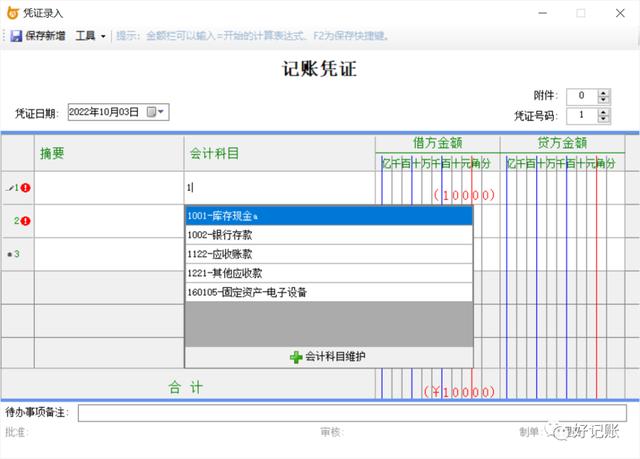Click the pencil edit indicator on row 1

coord(10,188)
